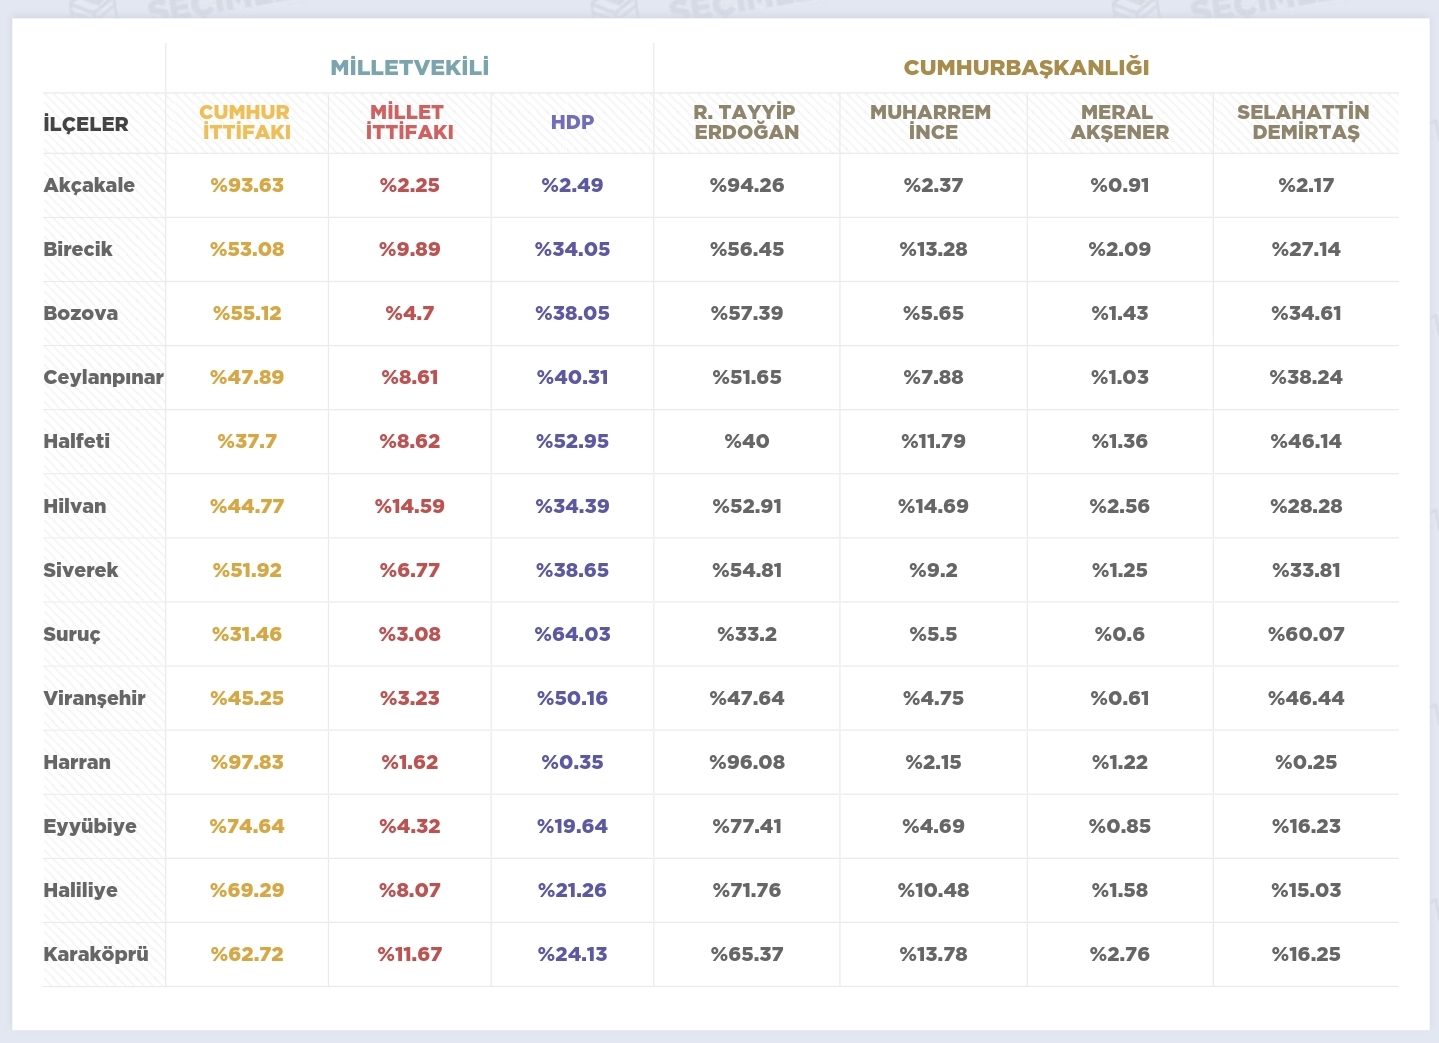Click Ceylanpınar HDP value %40.31
1439x1043 pixels.
coord(572,377)
